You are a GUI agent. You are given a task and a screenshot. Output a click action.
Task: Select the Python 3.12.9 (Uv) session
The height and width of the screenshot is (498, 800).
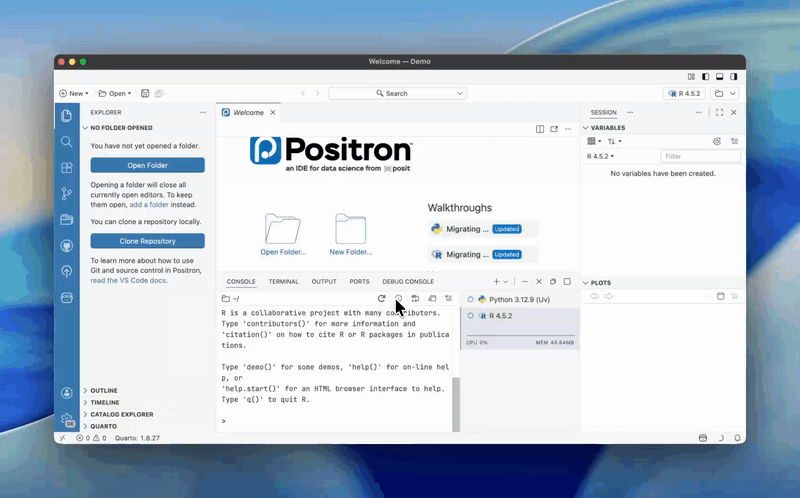tap(519, 300)
